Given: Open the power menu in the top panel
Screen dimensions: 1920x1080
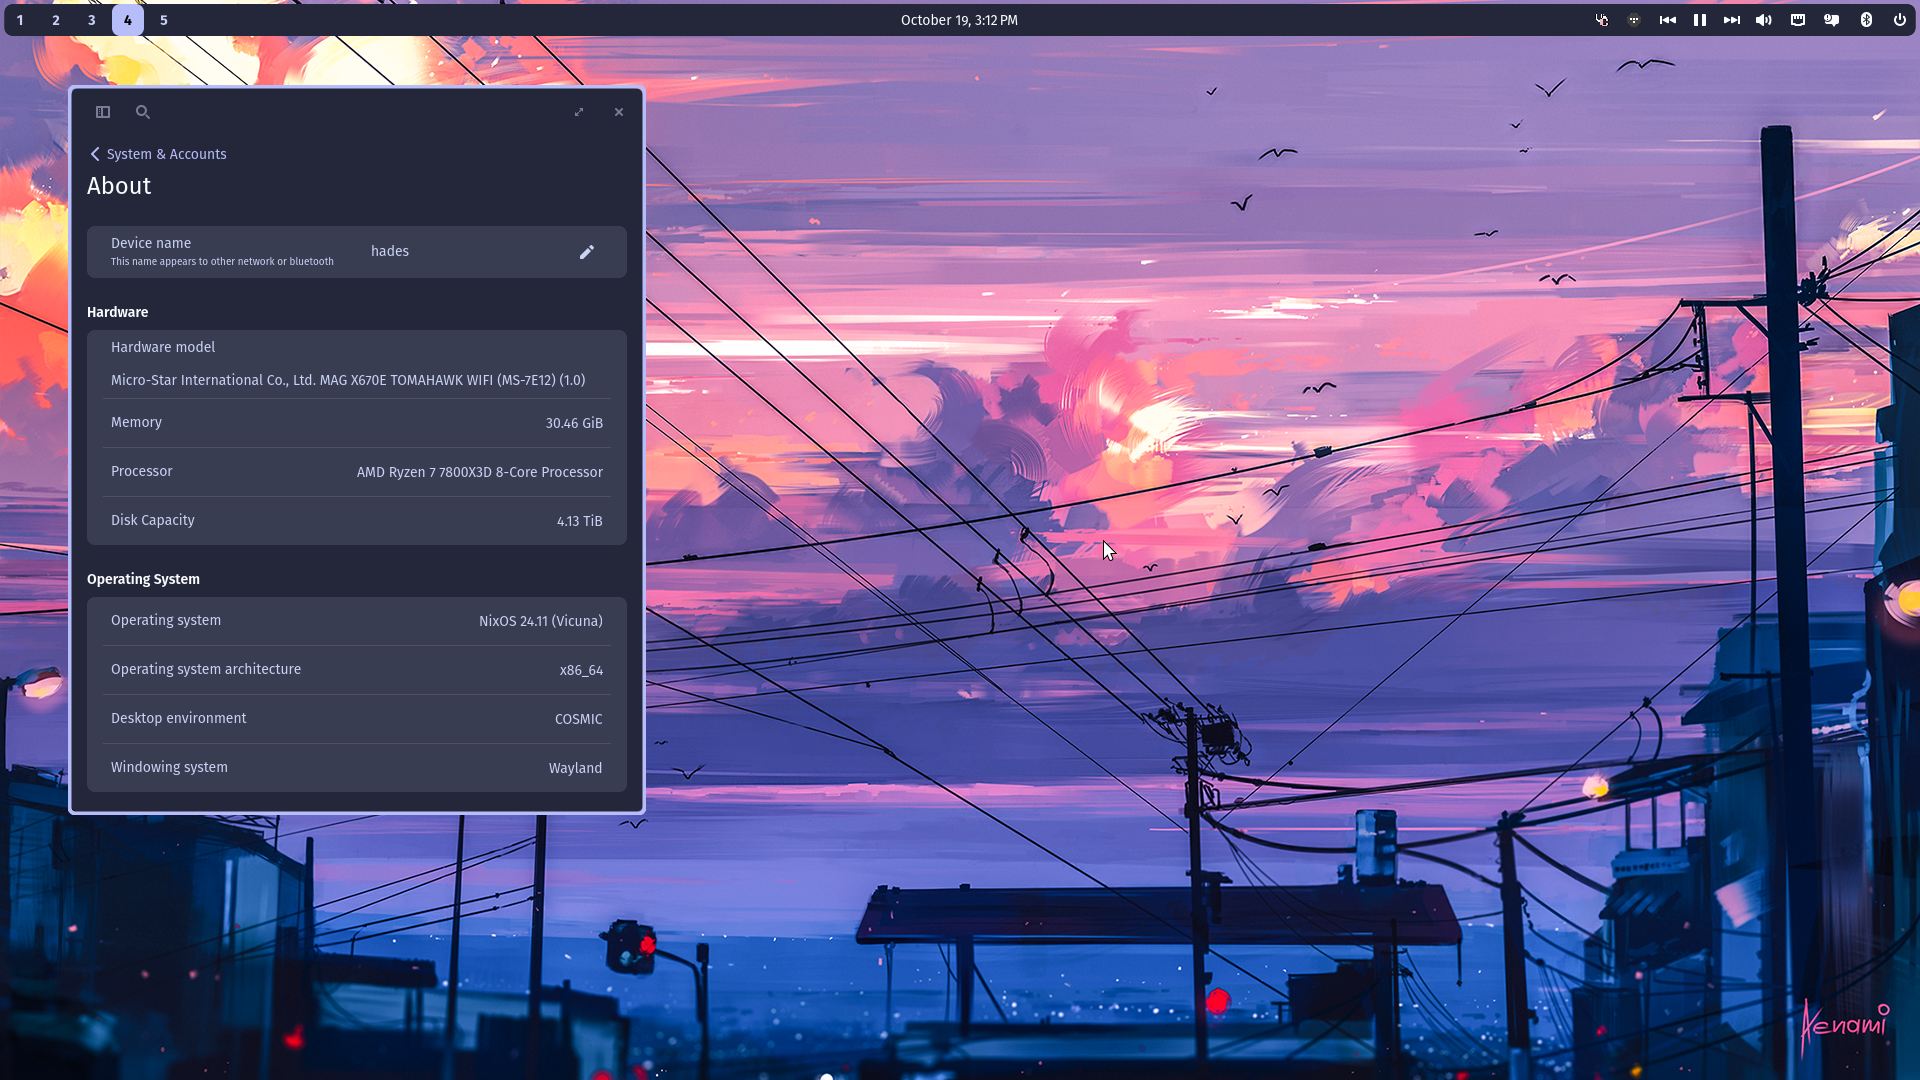Looking at the screenshot, I should click(x=1899, y=20).
